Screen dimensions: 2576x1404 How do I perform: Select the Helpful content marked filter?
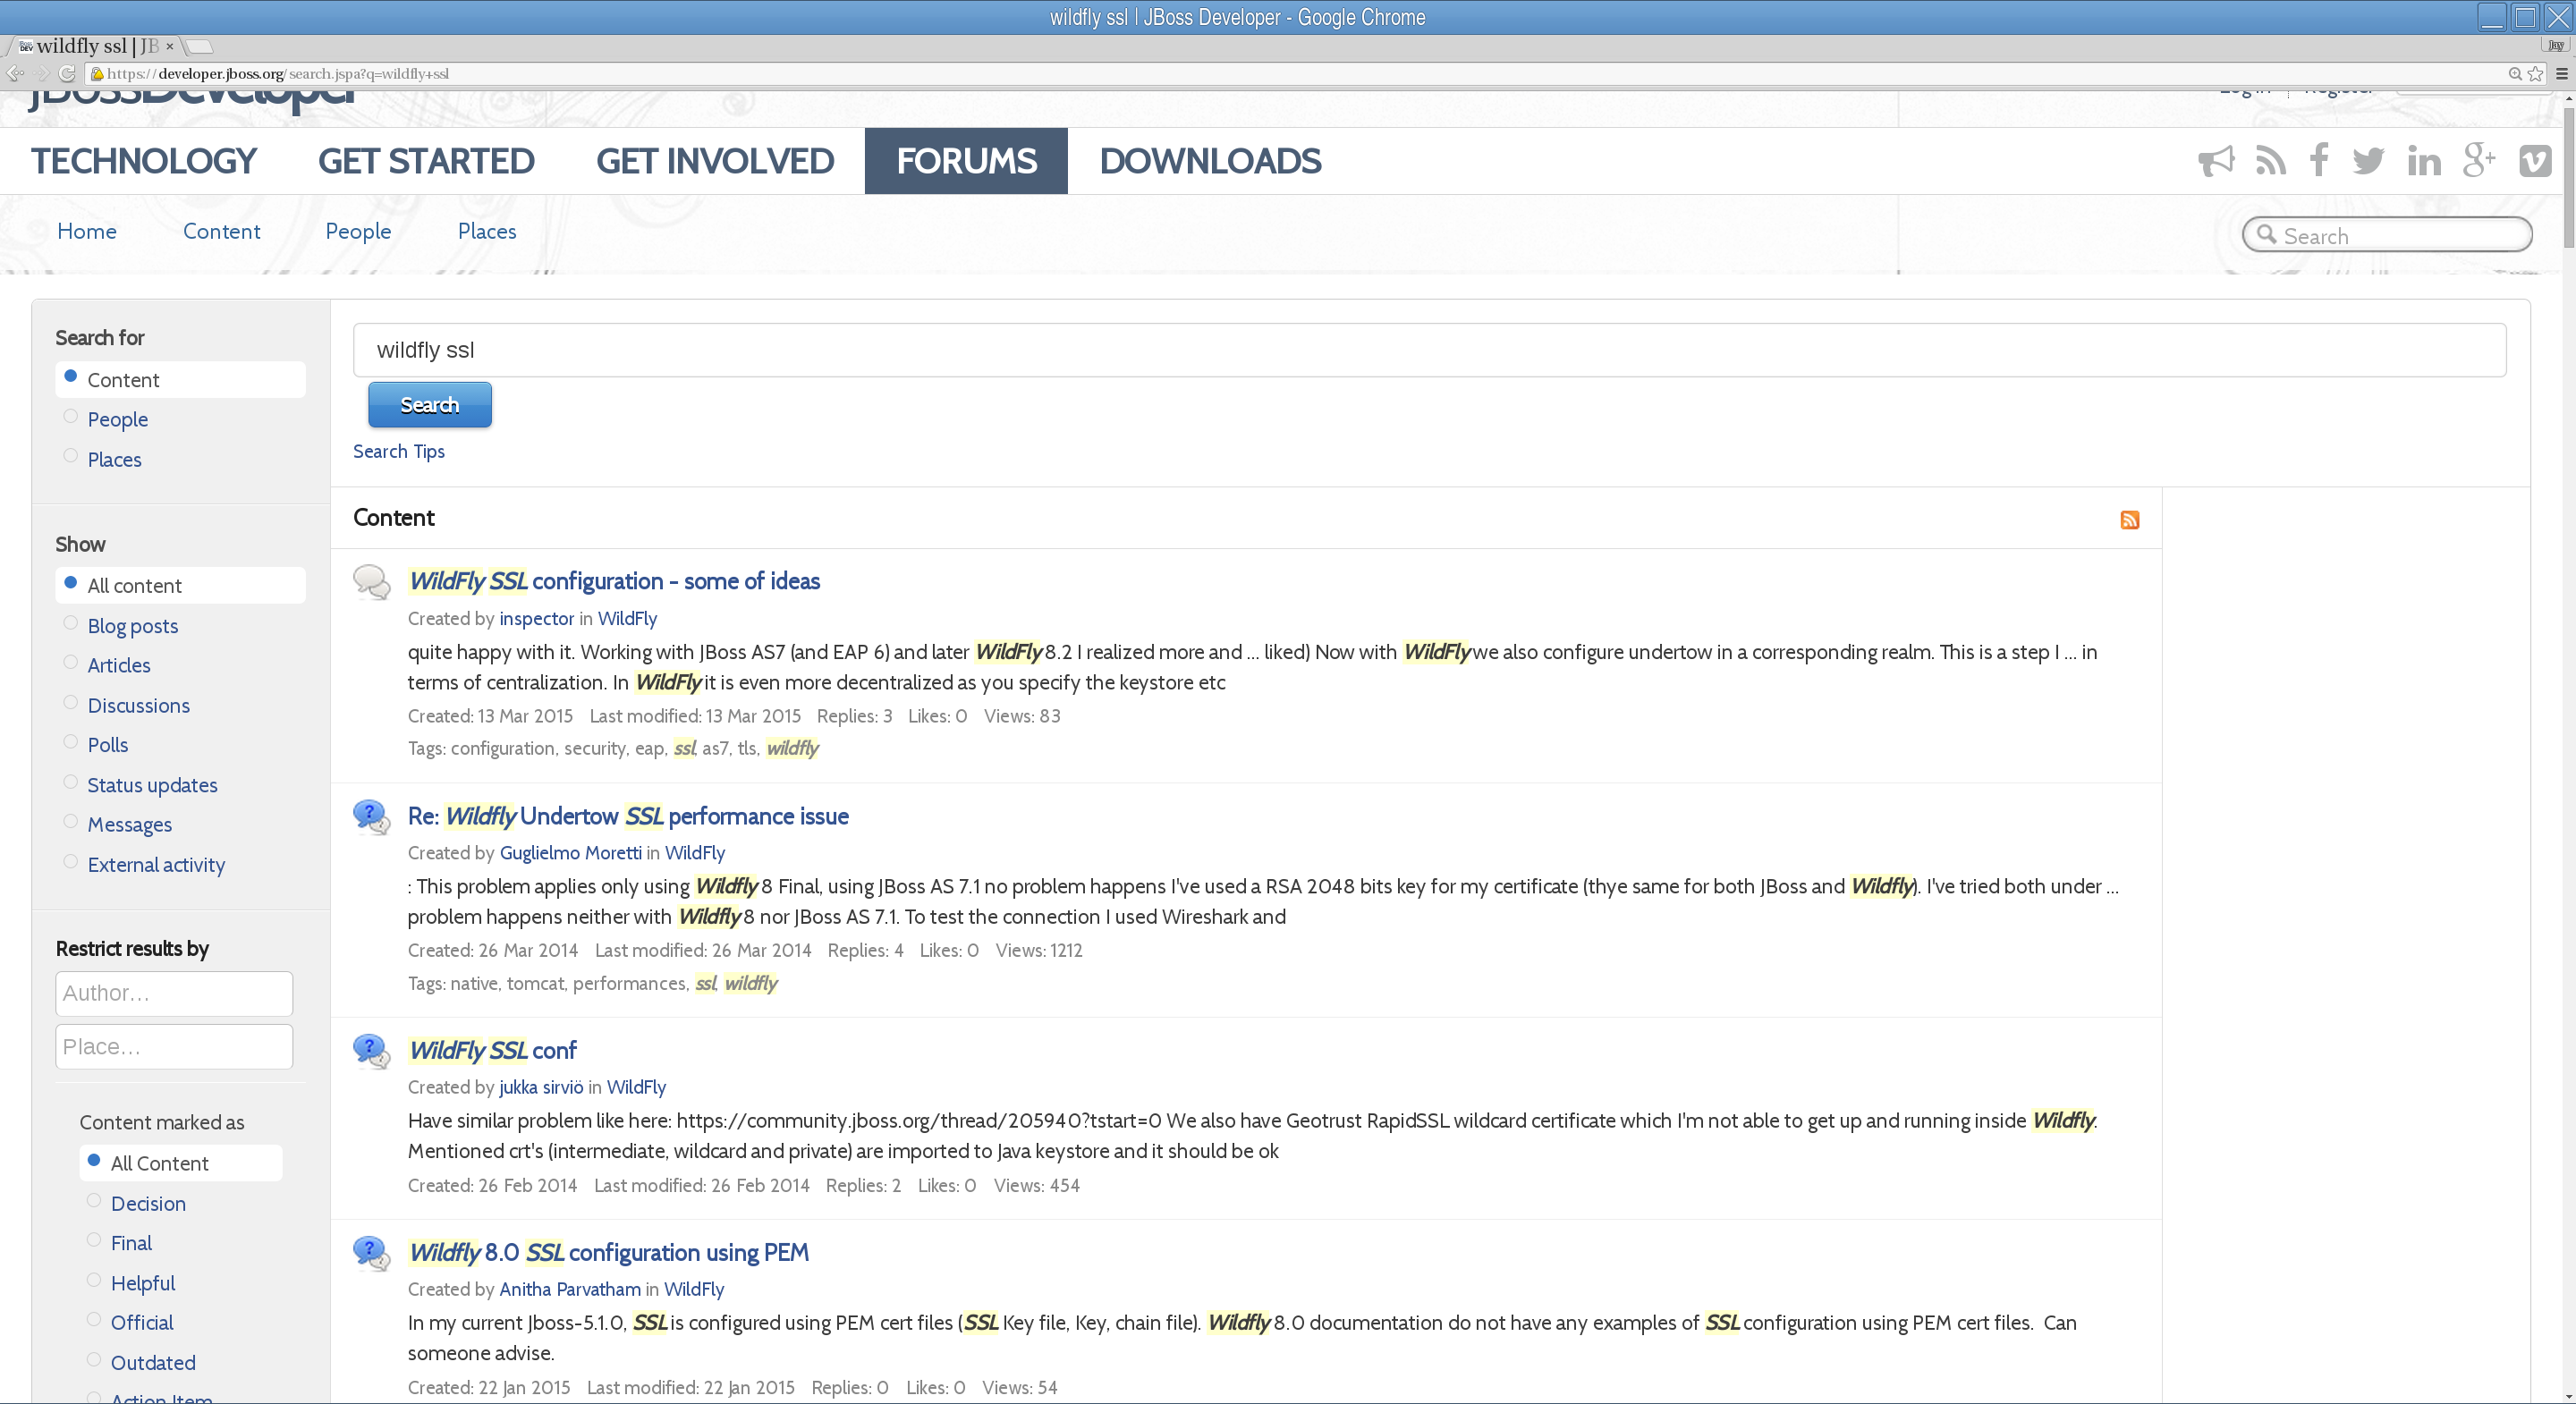pos(94,1281)
